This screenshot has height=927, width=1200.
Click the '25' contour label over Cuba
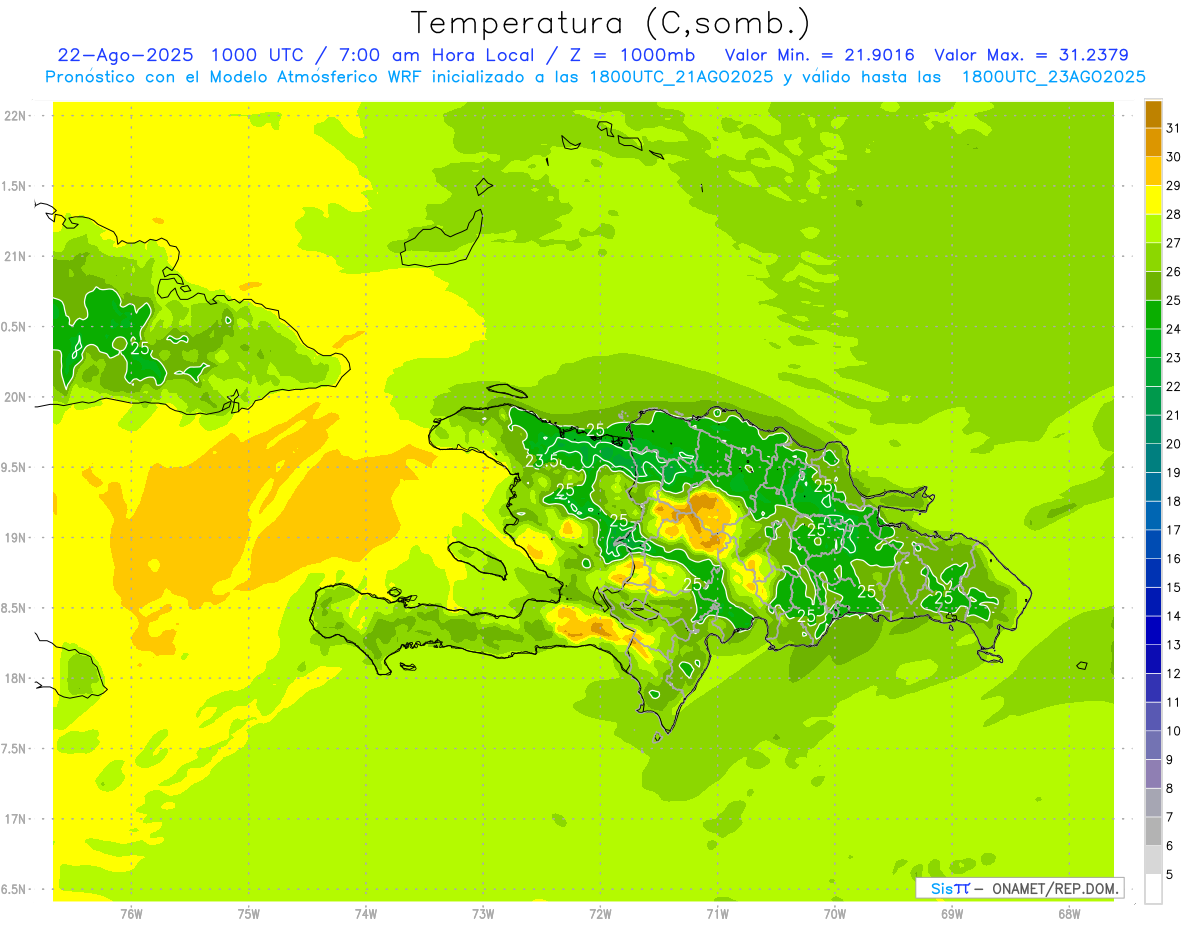click(x=139, y=349)
